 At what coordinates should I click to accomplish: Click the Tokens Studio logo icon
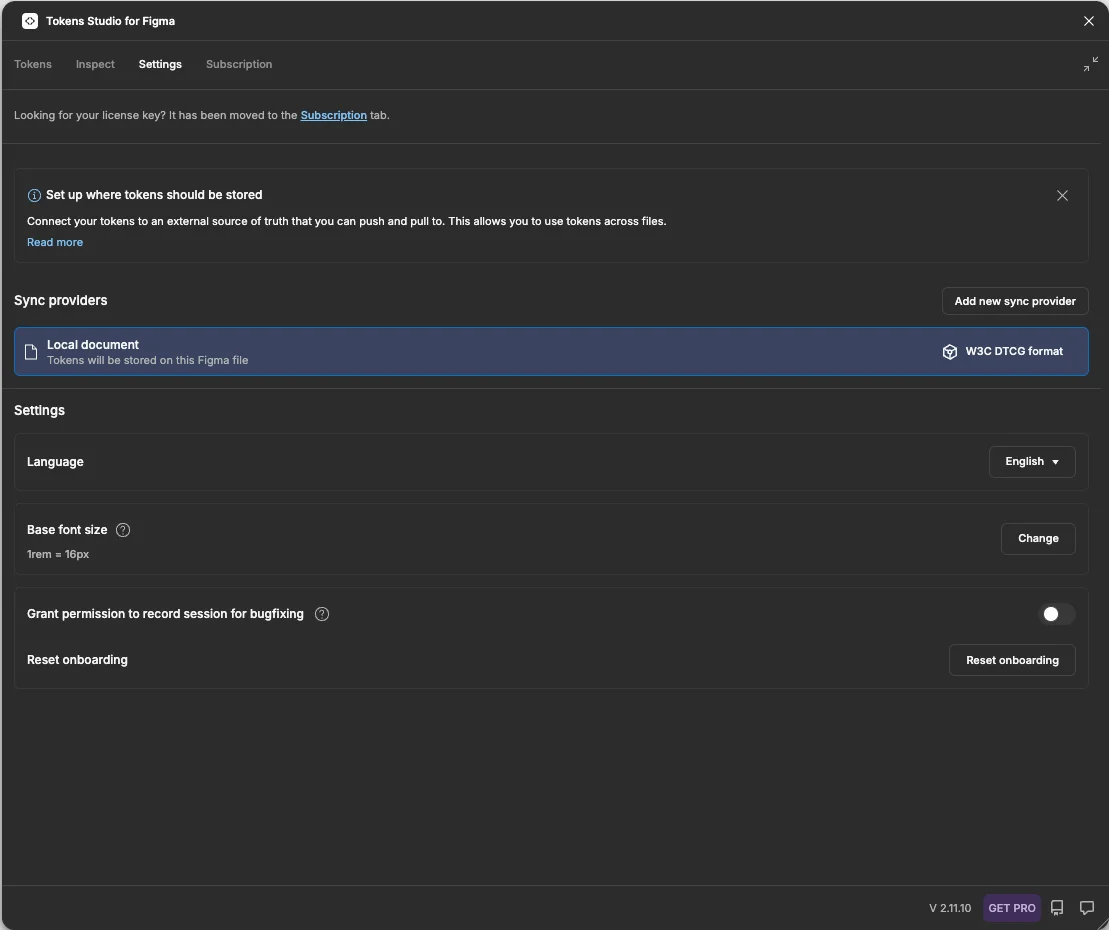coord(30,21)
